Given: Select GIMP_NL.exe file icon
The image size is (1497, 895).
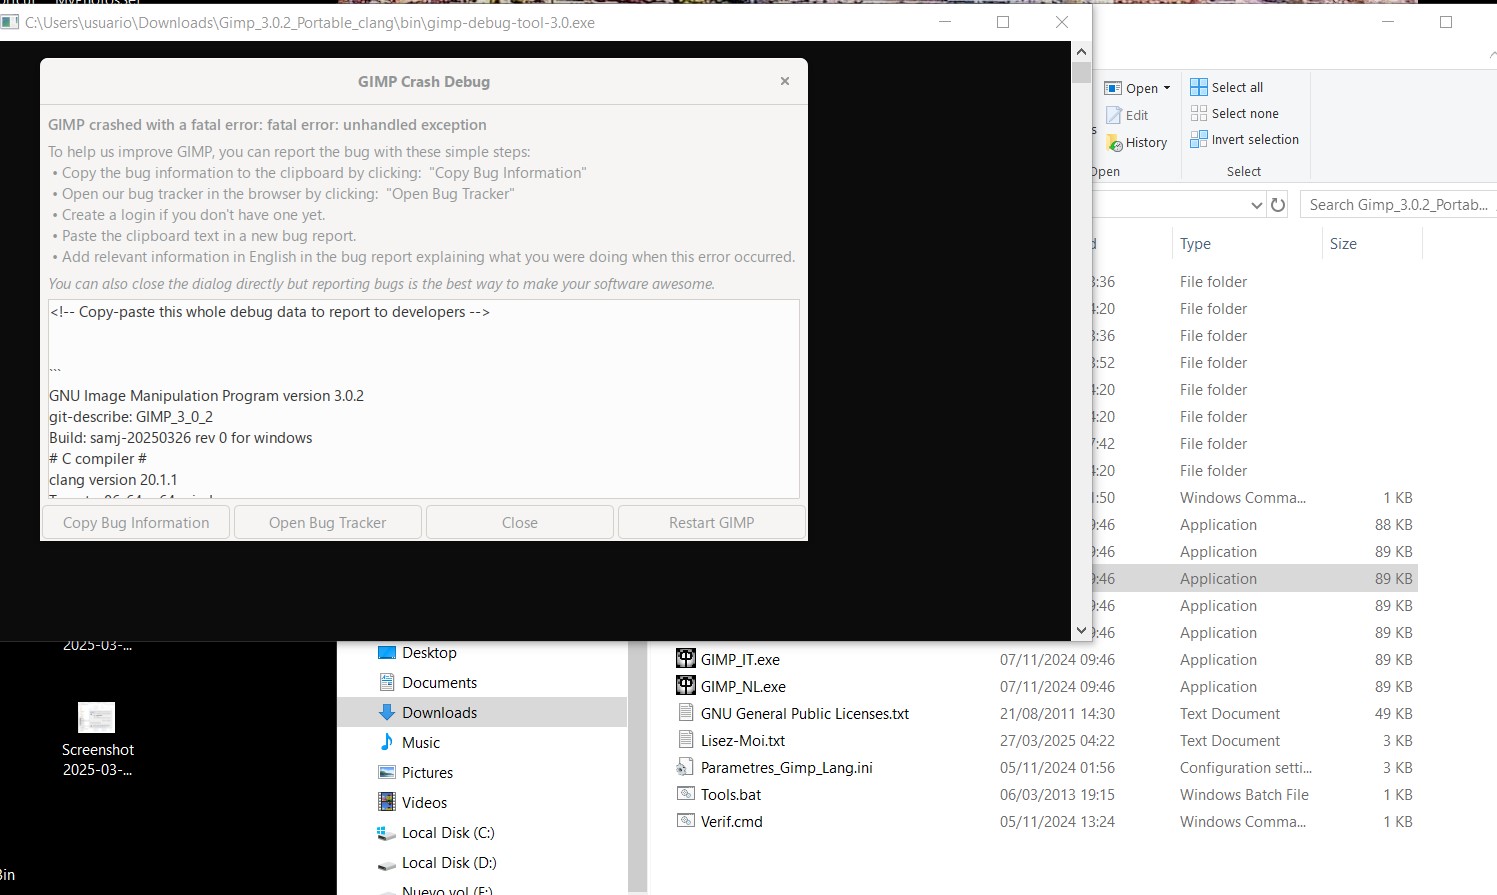Looking at the screenshot, I should point(685,686).
